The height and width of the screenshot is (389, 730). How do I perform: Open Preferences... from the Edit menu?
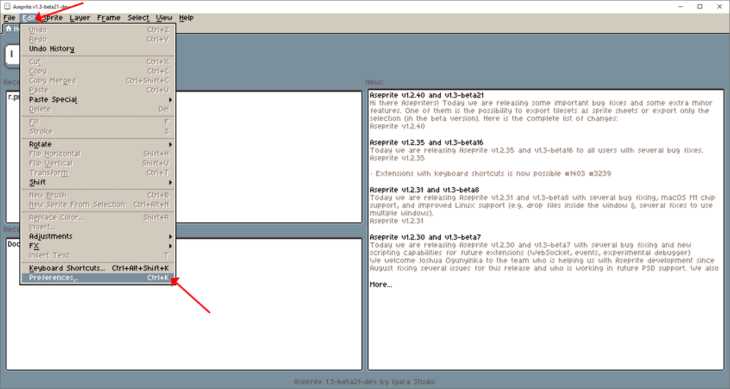pyautogui.click(x=98, y=278)
